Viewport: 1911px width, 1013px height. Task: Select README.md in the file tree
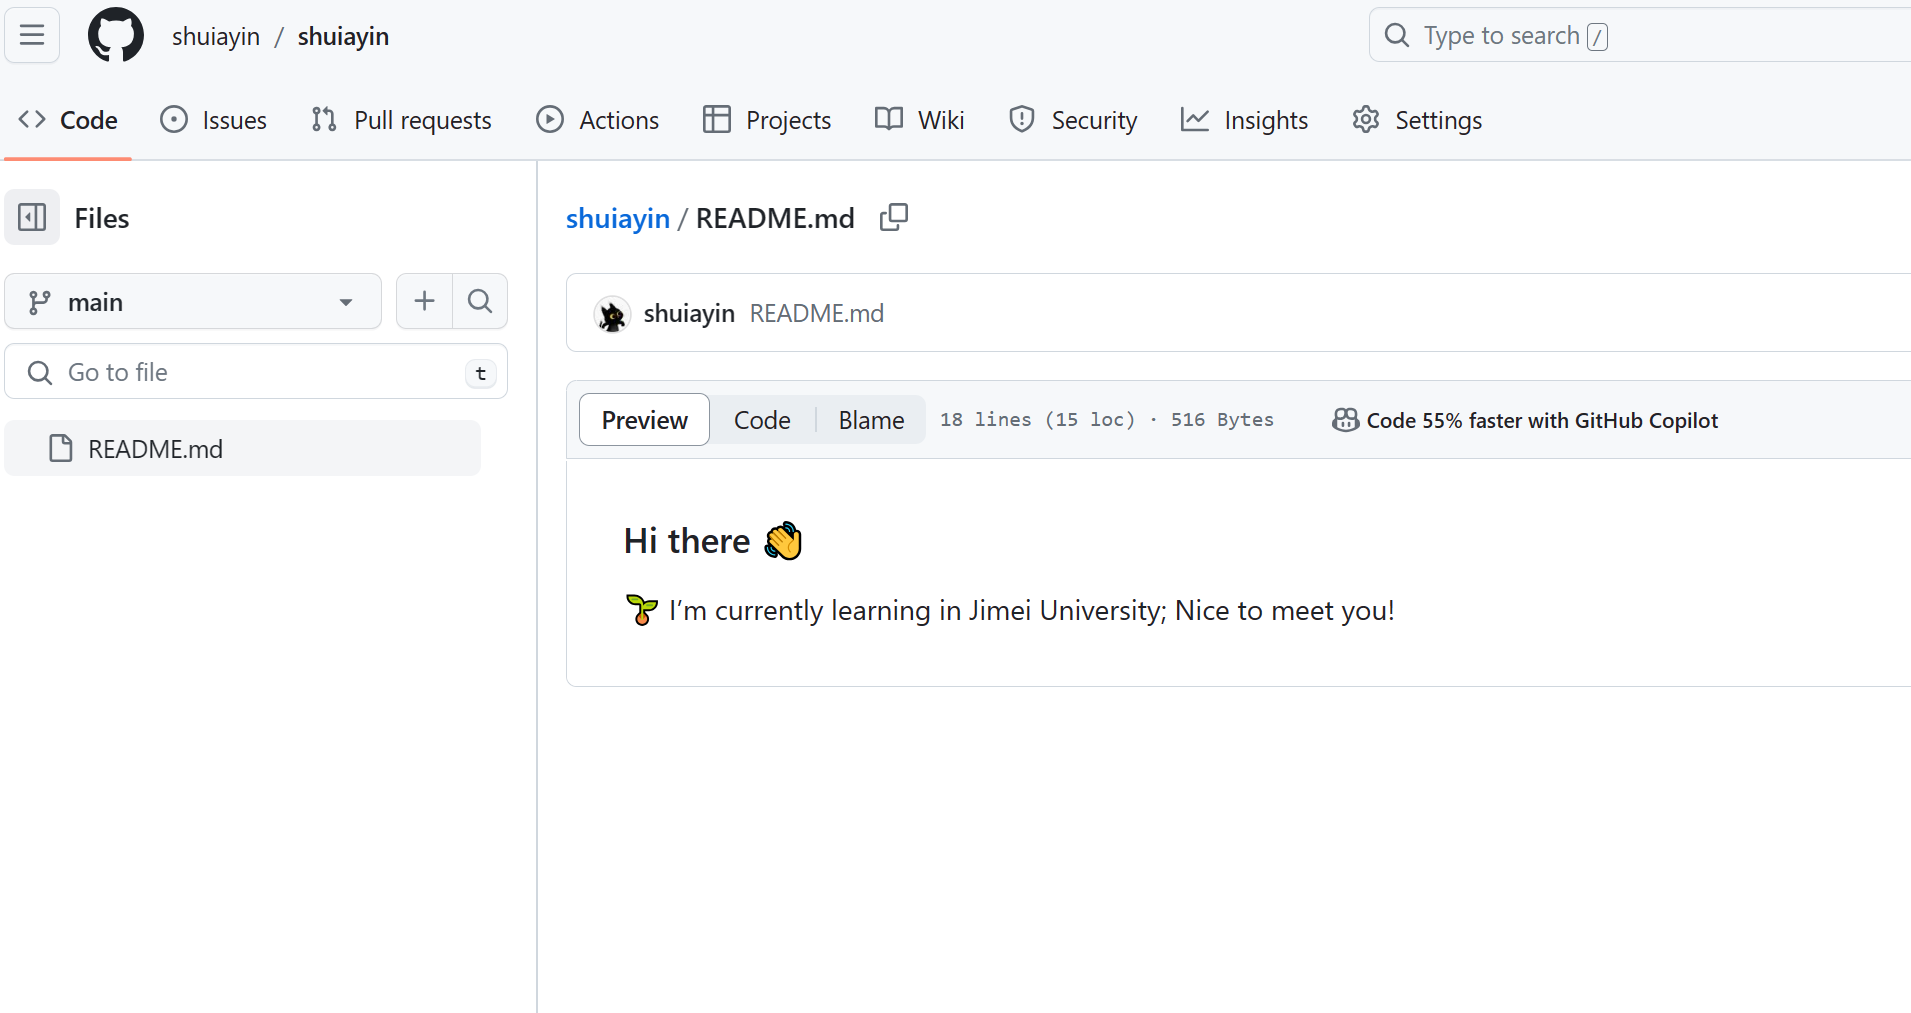[x=155, y=449]
